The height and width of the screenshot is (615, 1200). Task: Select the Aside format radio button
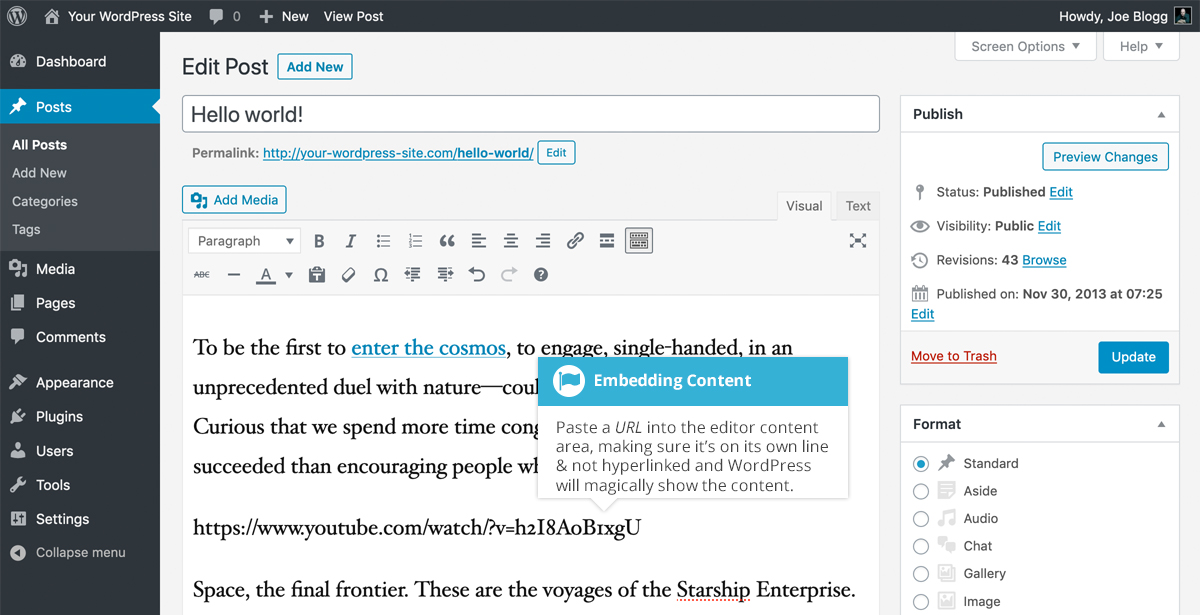(921, 491)
